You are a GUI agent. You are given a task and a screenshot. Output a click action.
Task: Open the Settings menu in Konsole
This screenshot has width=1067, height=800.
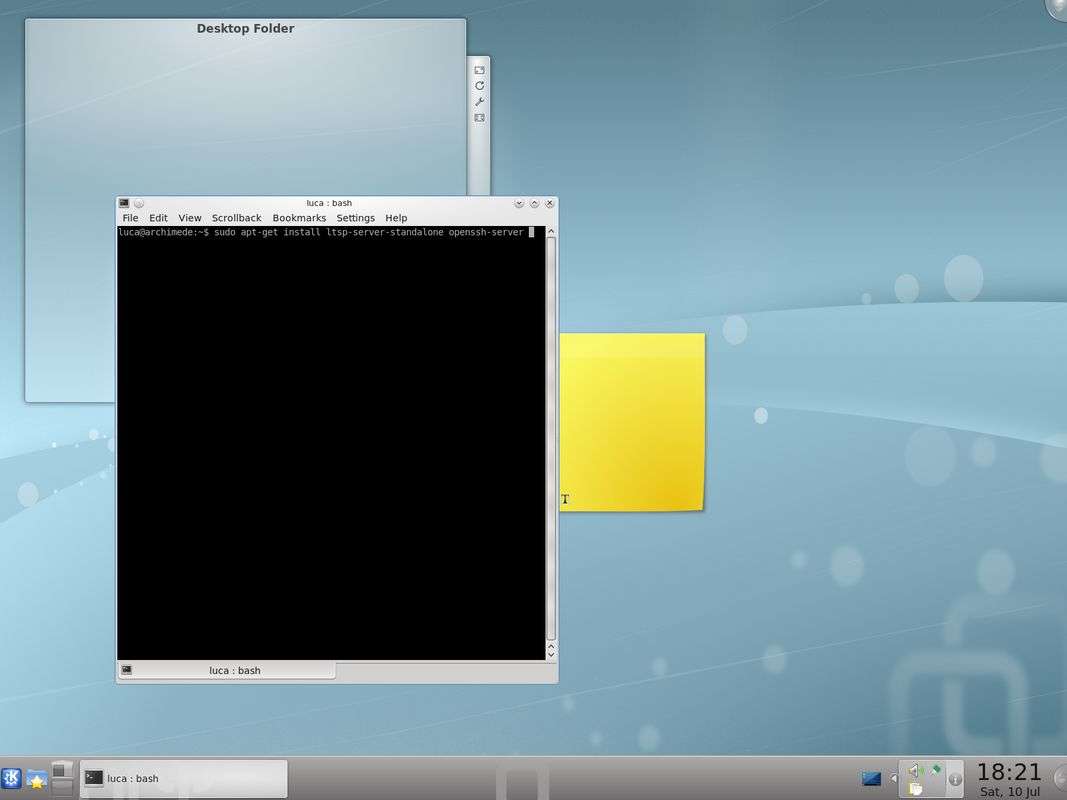coord(355,218)
